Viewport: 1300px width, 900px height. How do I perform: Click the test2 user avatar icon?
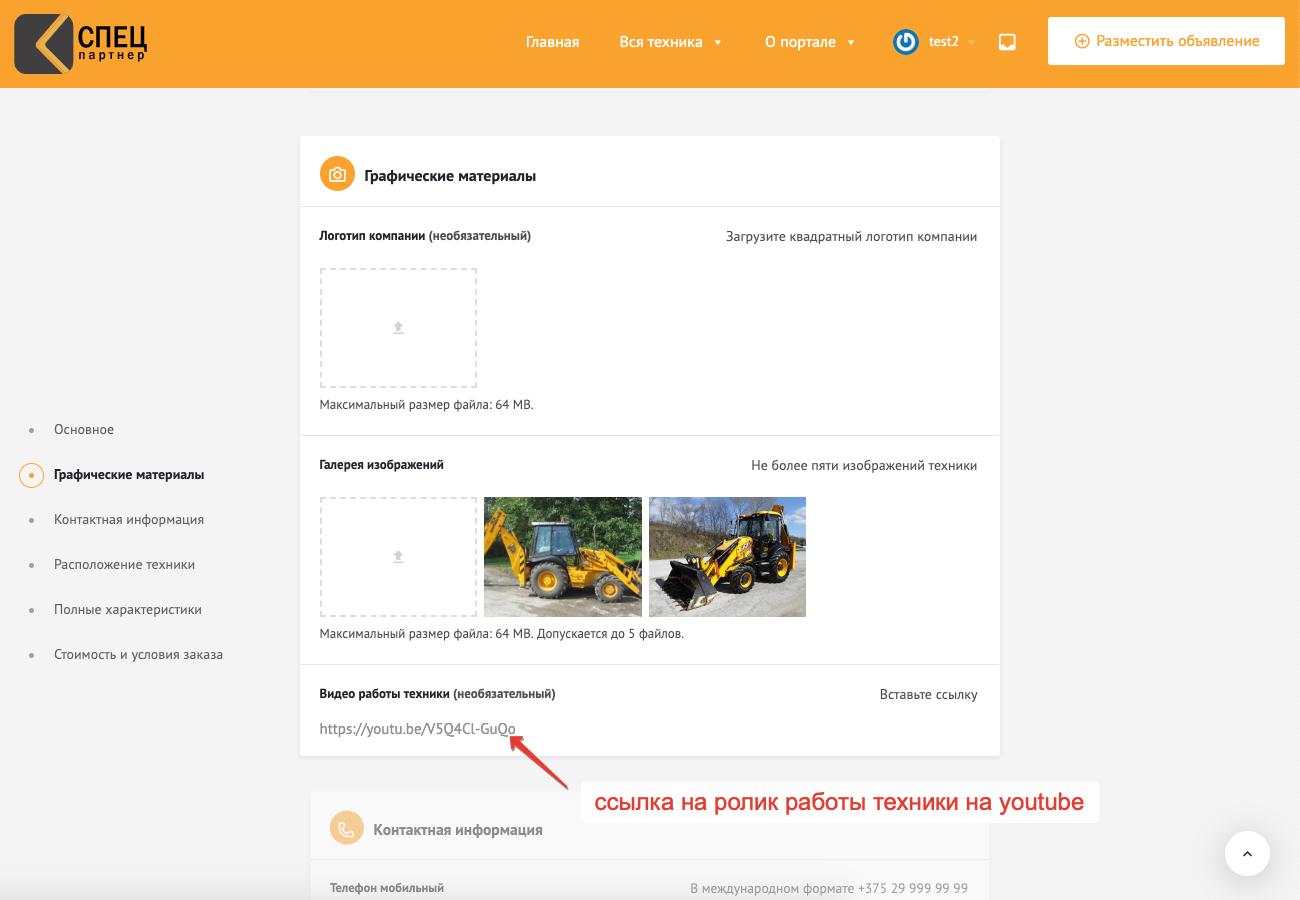906,42
